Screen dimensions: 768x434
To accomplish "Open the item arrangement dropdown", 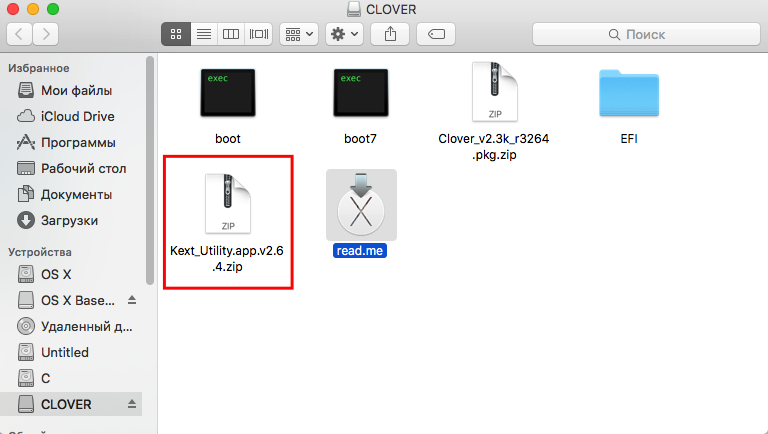I will (x=299, y=34).
